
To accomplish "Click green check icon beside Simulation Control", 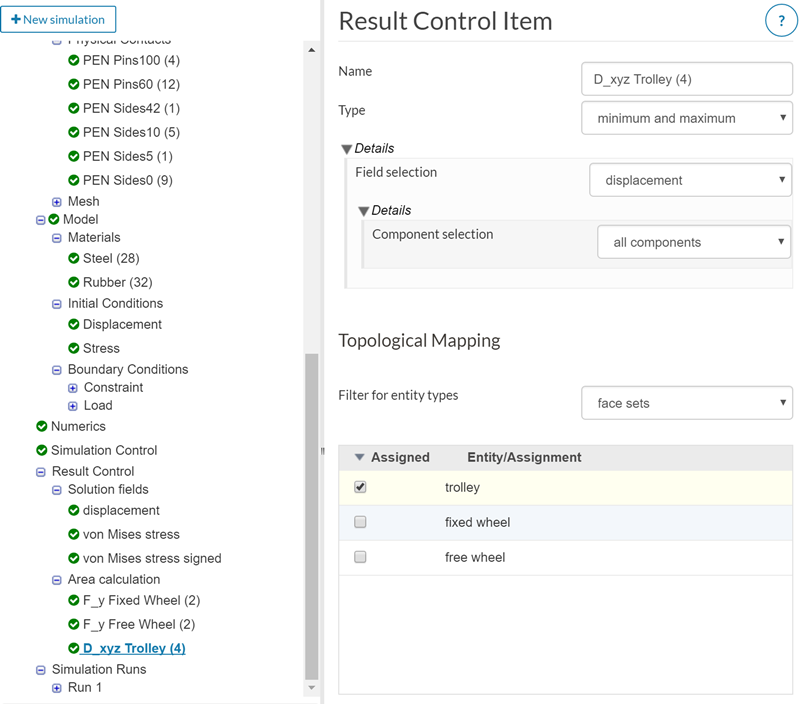I will click(42, 451).
